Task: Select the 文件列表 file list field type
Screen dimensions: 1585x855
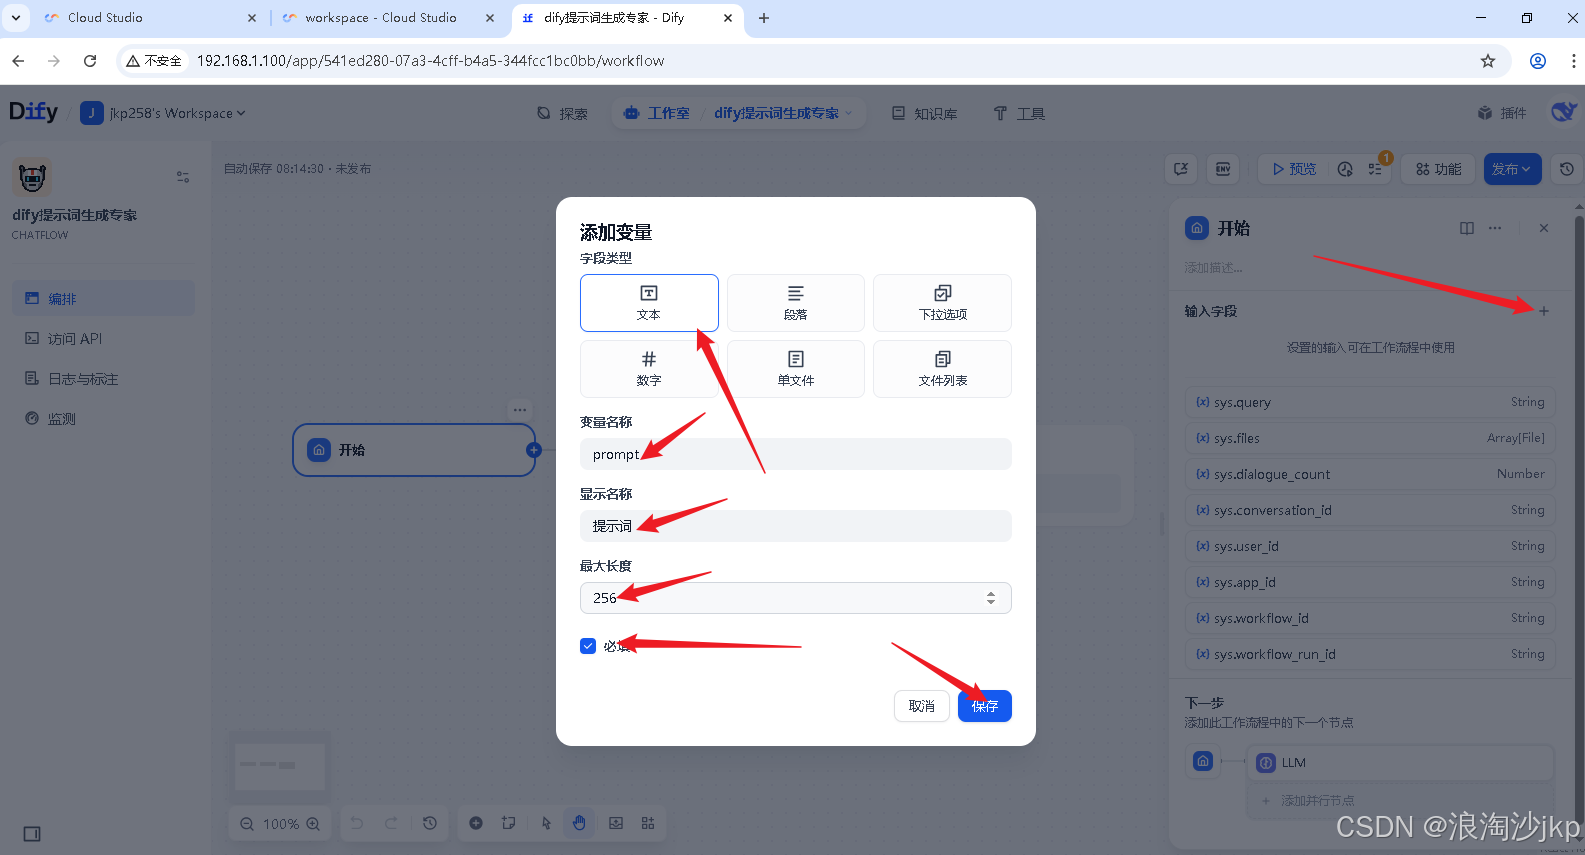Action: coord(942,369)
